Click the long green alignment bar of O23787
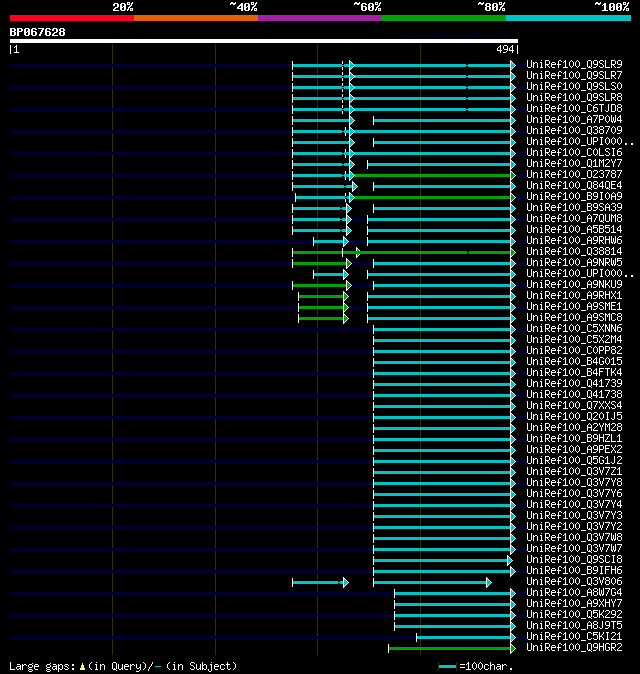Viewport: 640px width, 674px height. tap(432, 175)
